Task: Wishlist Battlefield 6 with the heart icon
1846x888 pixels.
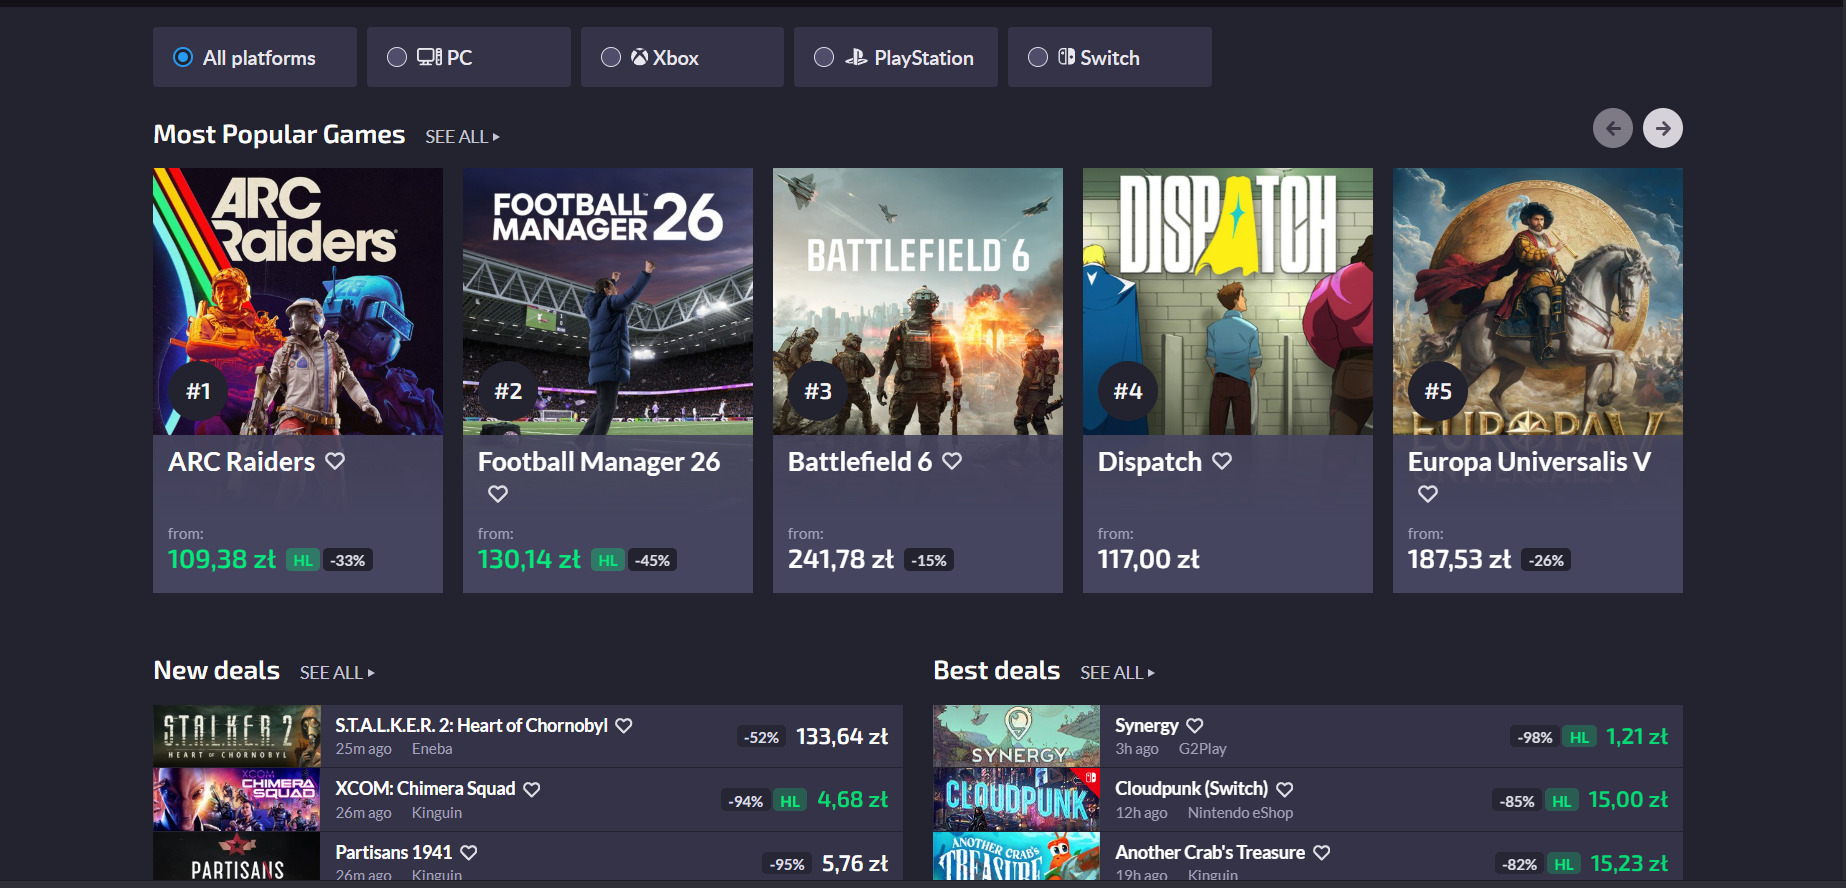Action: [x=952, y=461]
